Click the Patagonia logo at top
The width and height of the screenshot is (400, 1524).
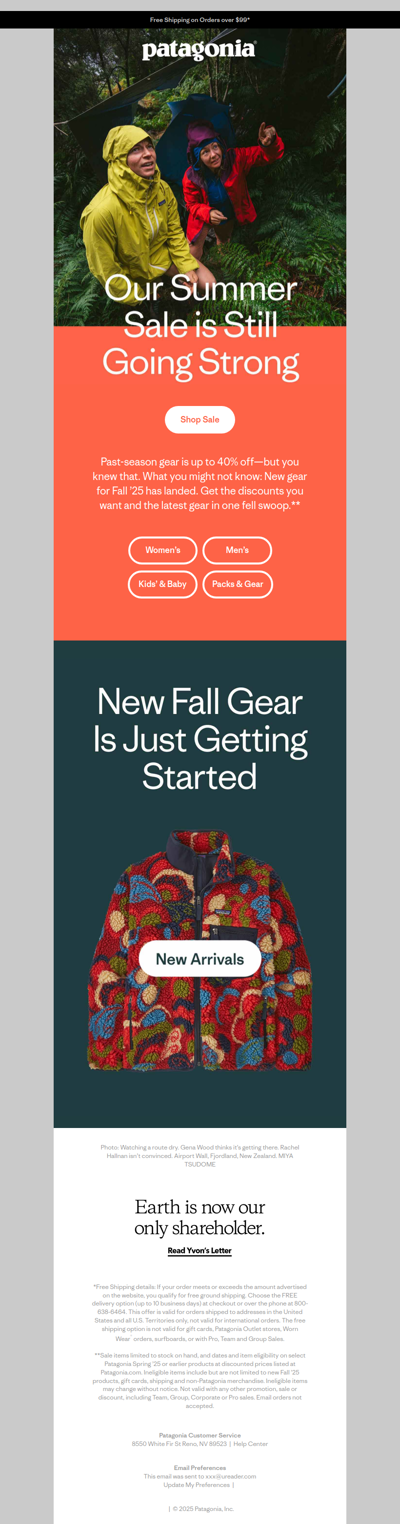199,50
